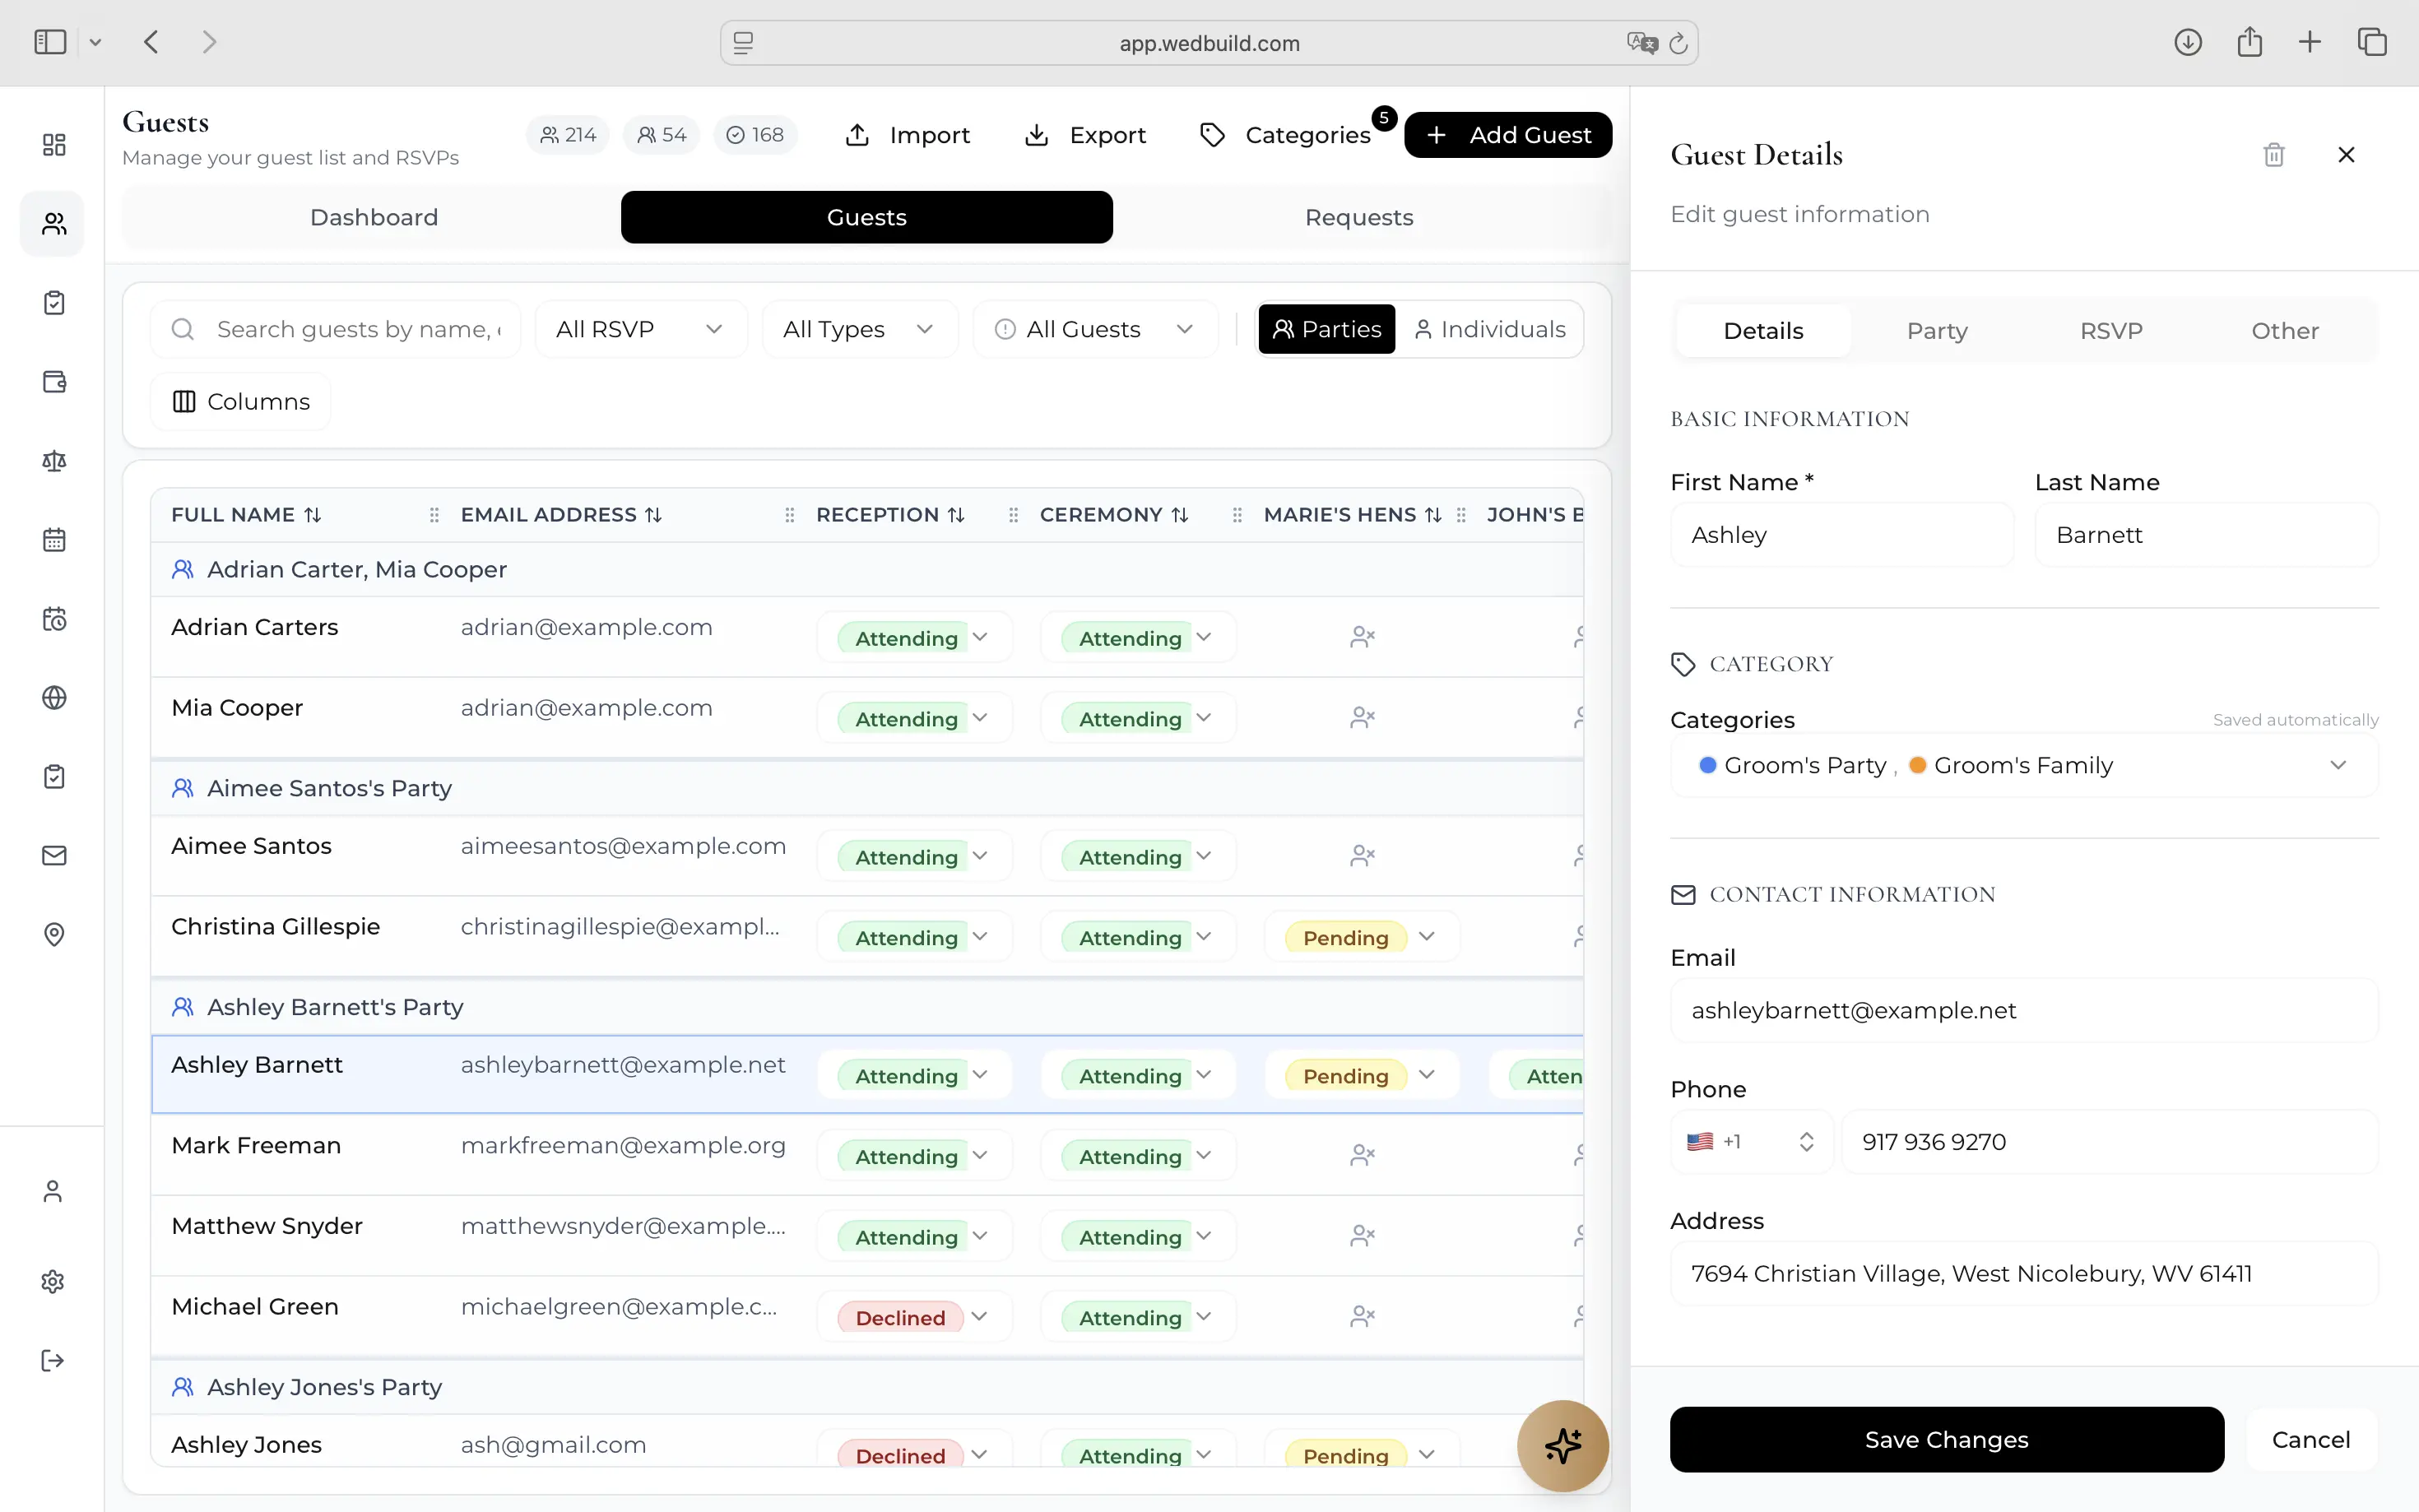Open the wallet budget icon in sidebar
2419x1512 pixels.
click(x=54, y=382)
